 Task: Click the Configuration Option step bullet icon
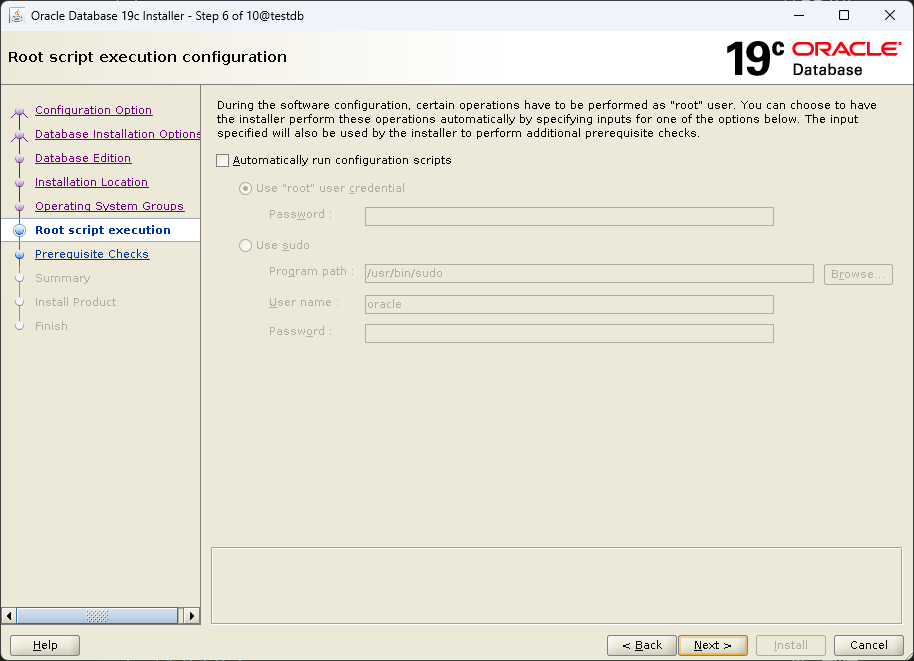pyautogui.click(x=20, y=111)
